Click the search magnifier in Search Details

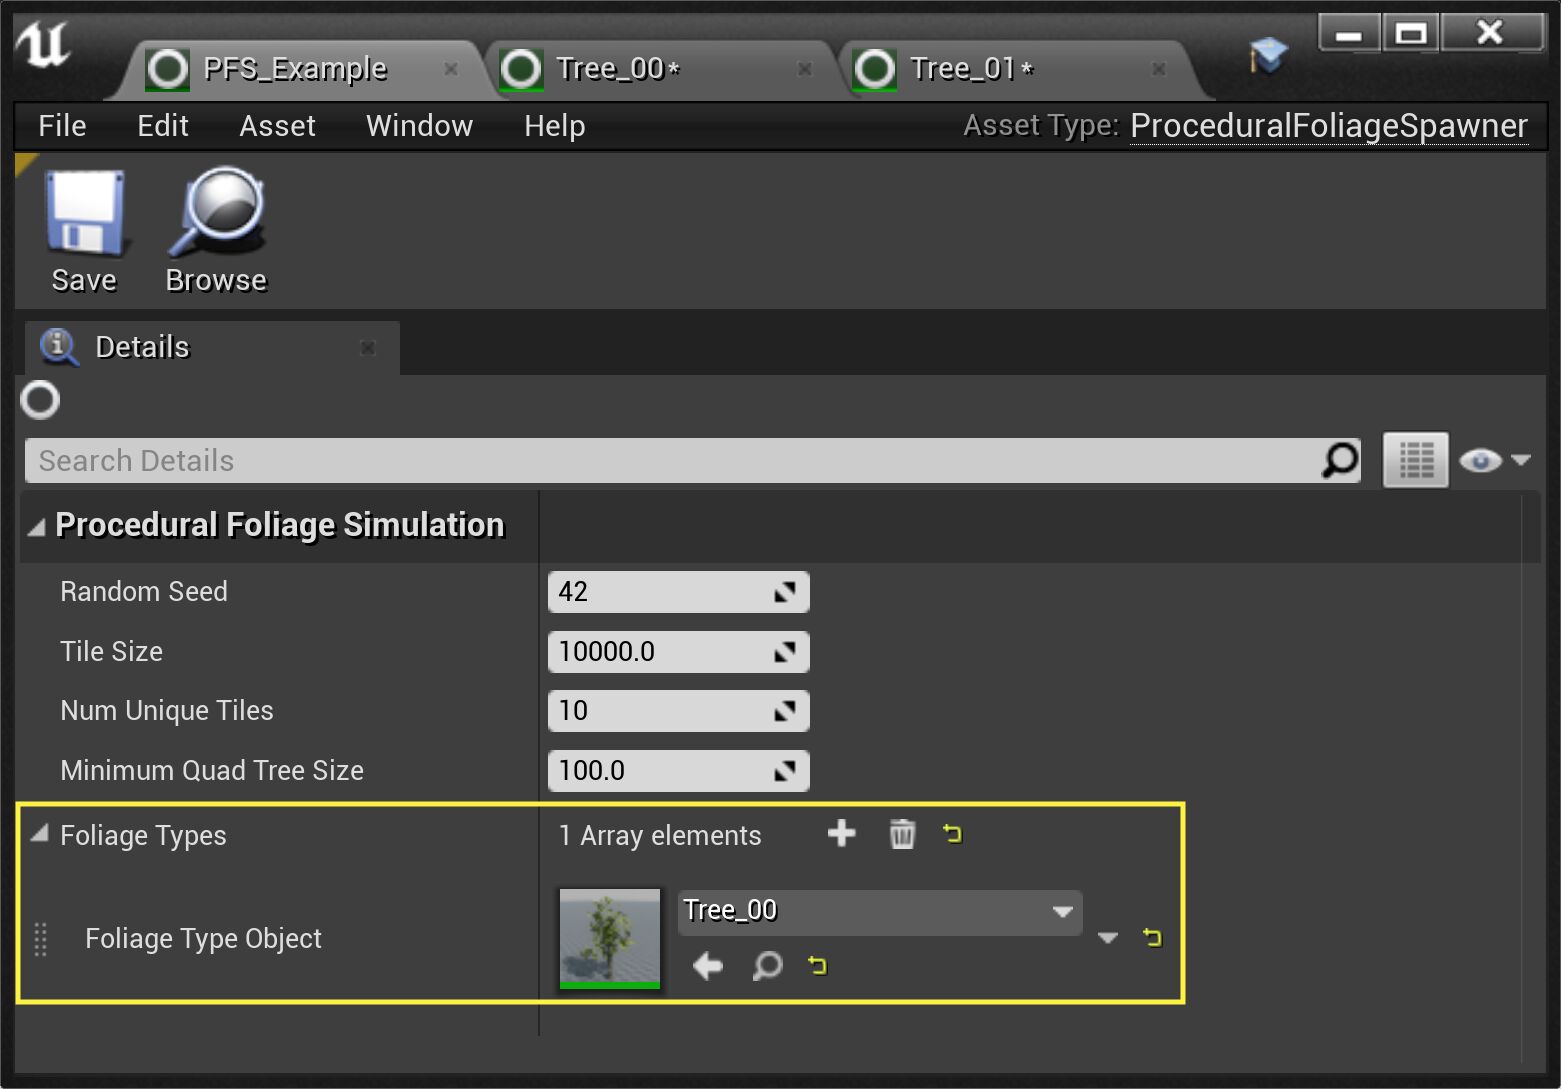[1340, 460]
